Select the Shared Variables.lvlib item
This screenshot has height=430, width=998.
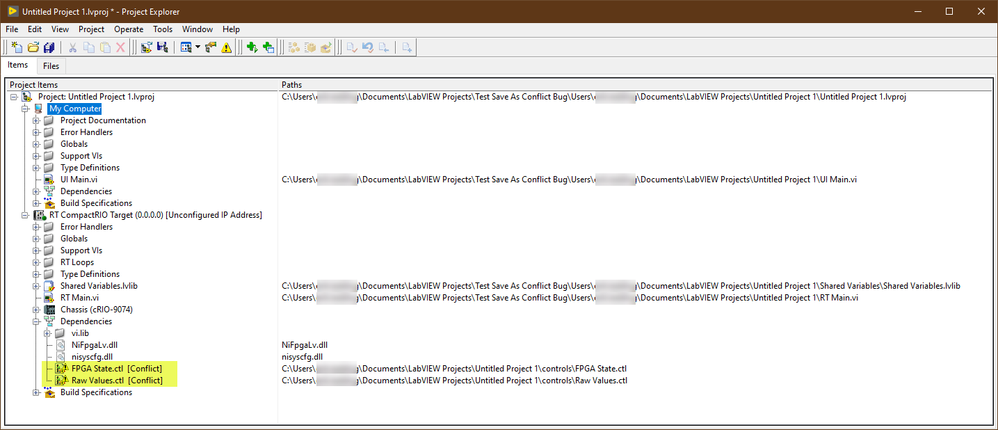coord(99,286)
